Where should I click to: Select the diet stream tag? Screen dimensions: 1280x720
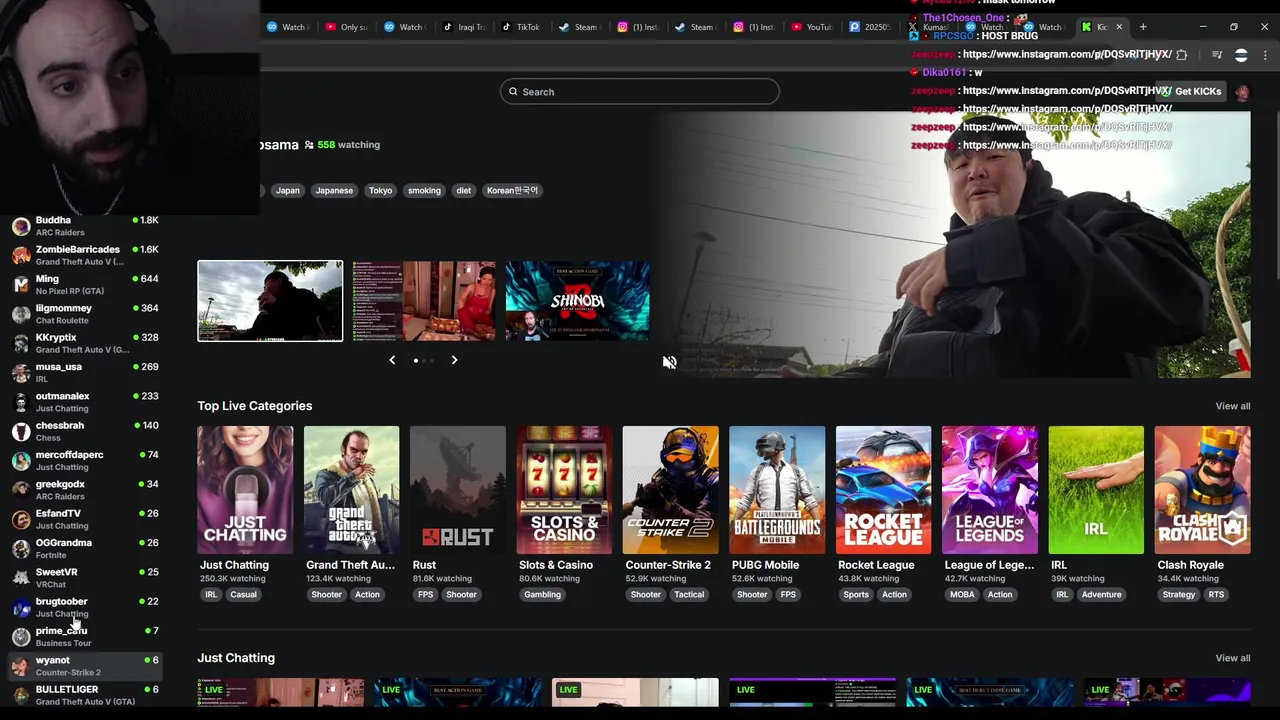463,190
